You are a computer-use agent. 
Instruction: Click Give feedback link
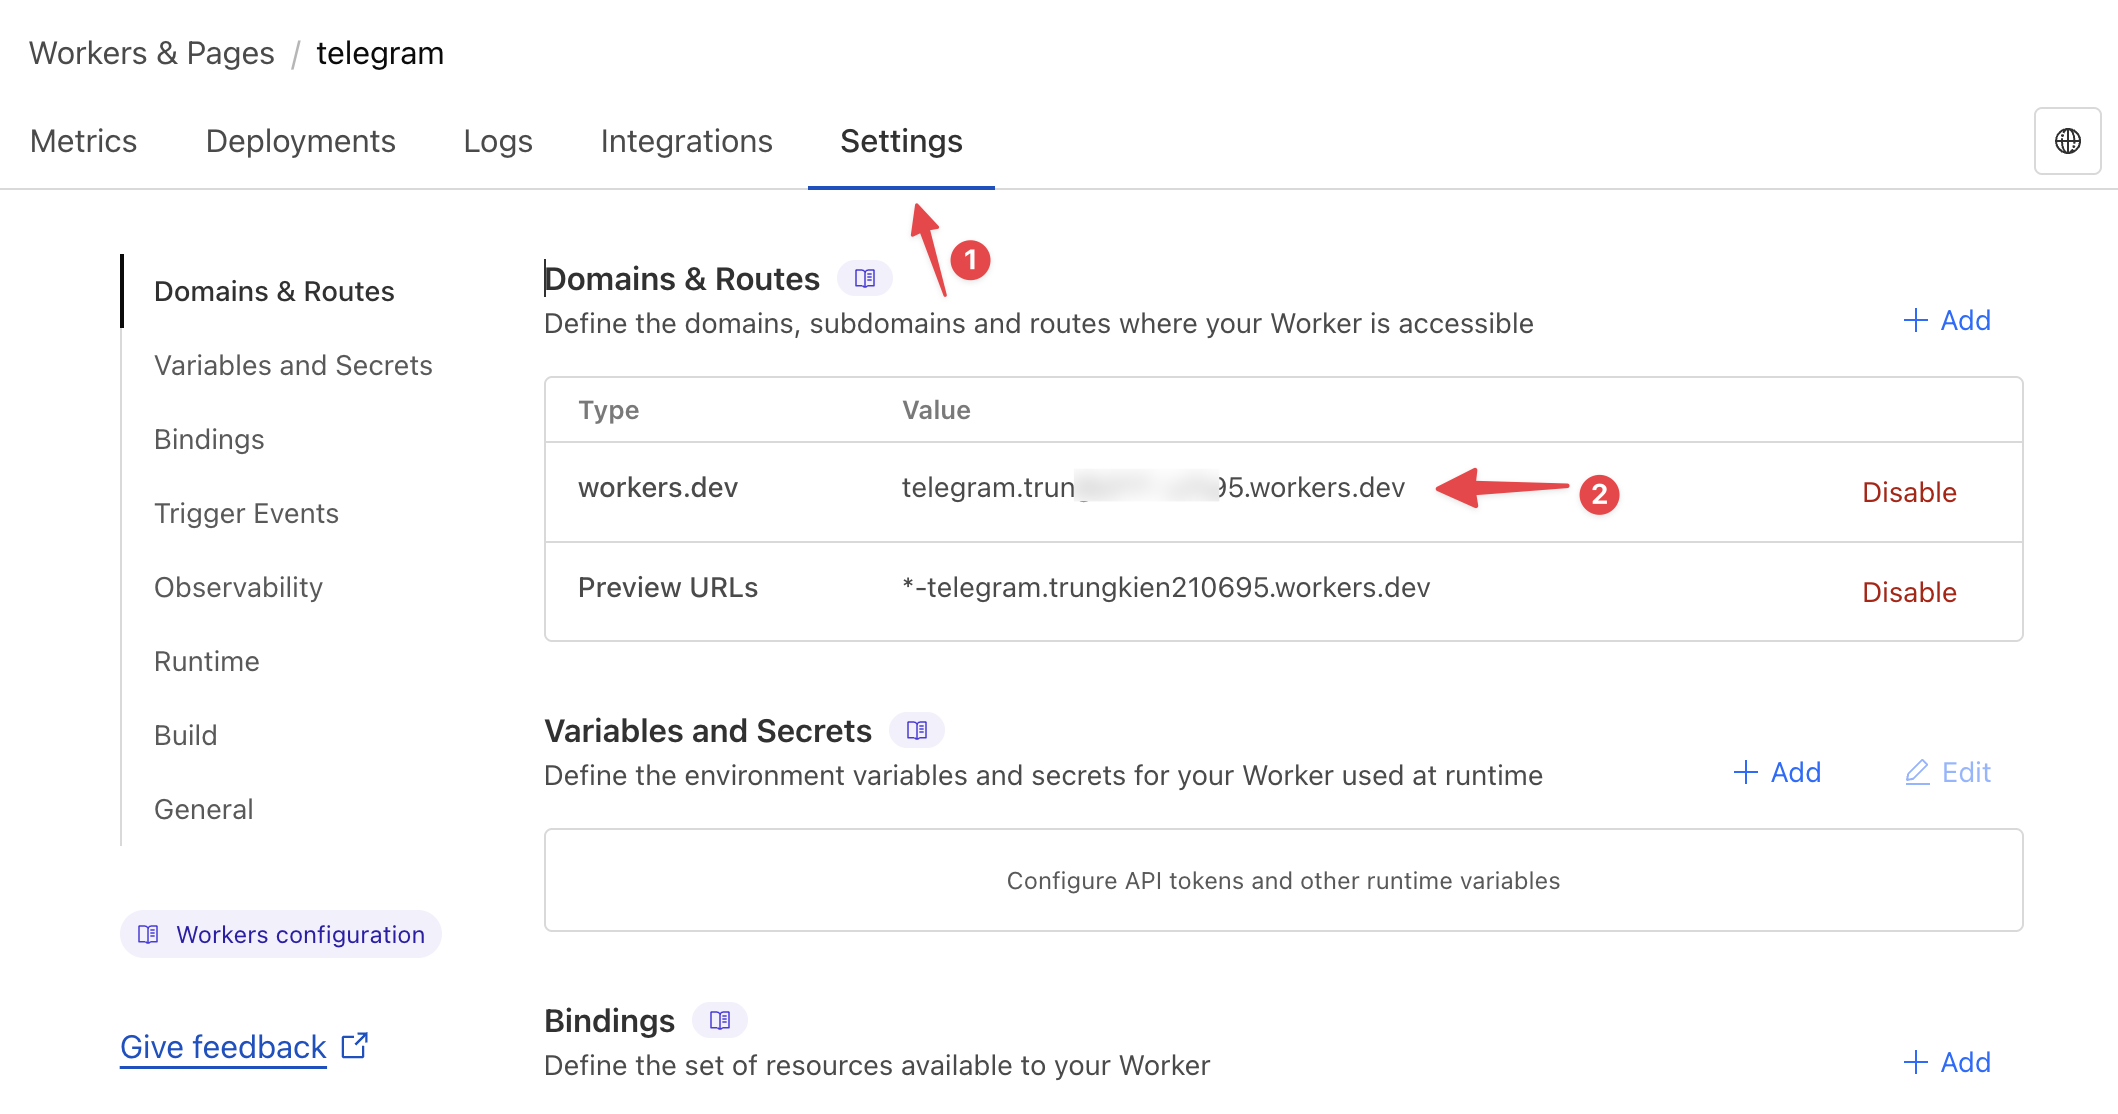tap(223, 1046)
